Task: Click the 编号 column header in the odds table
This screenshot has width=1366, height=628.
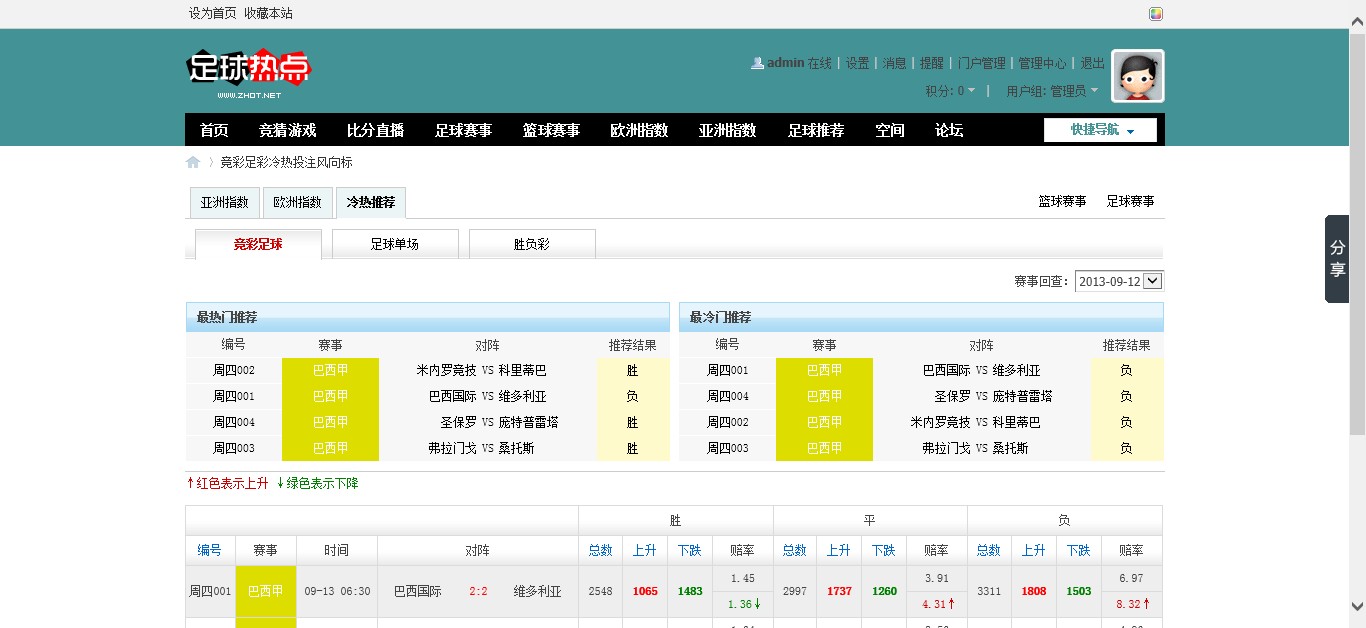Action: tap(210, 550)
